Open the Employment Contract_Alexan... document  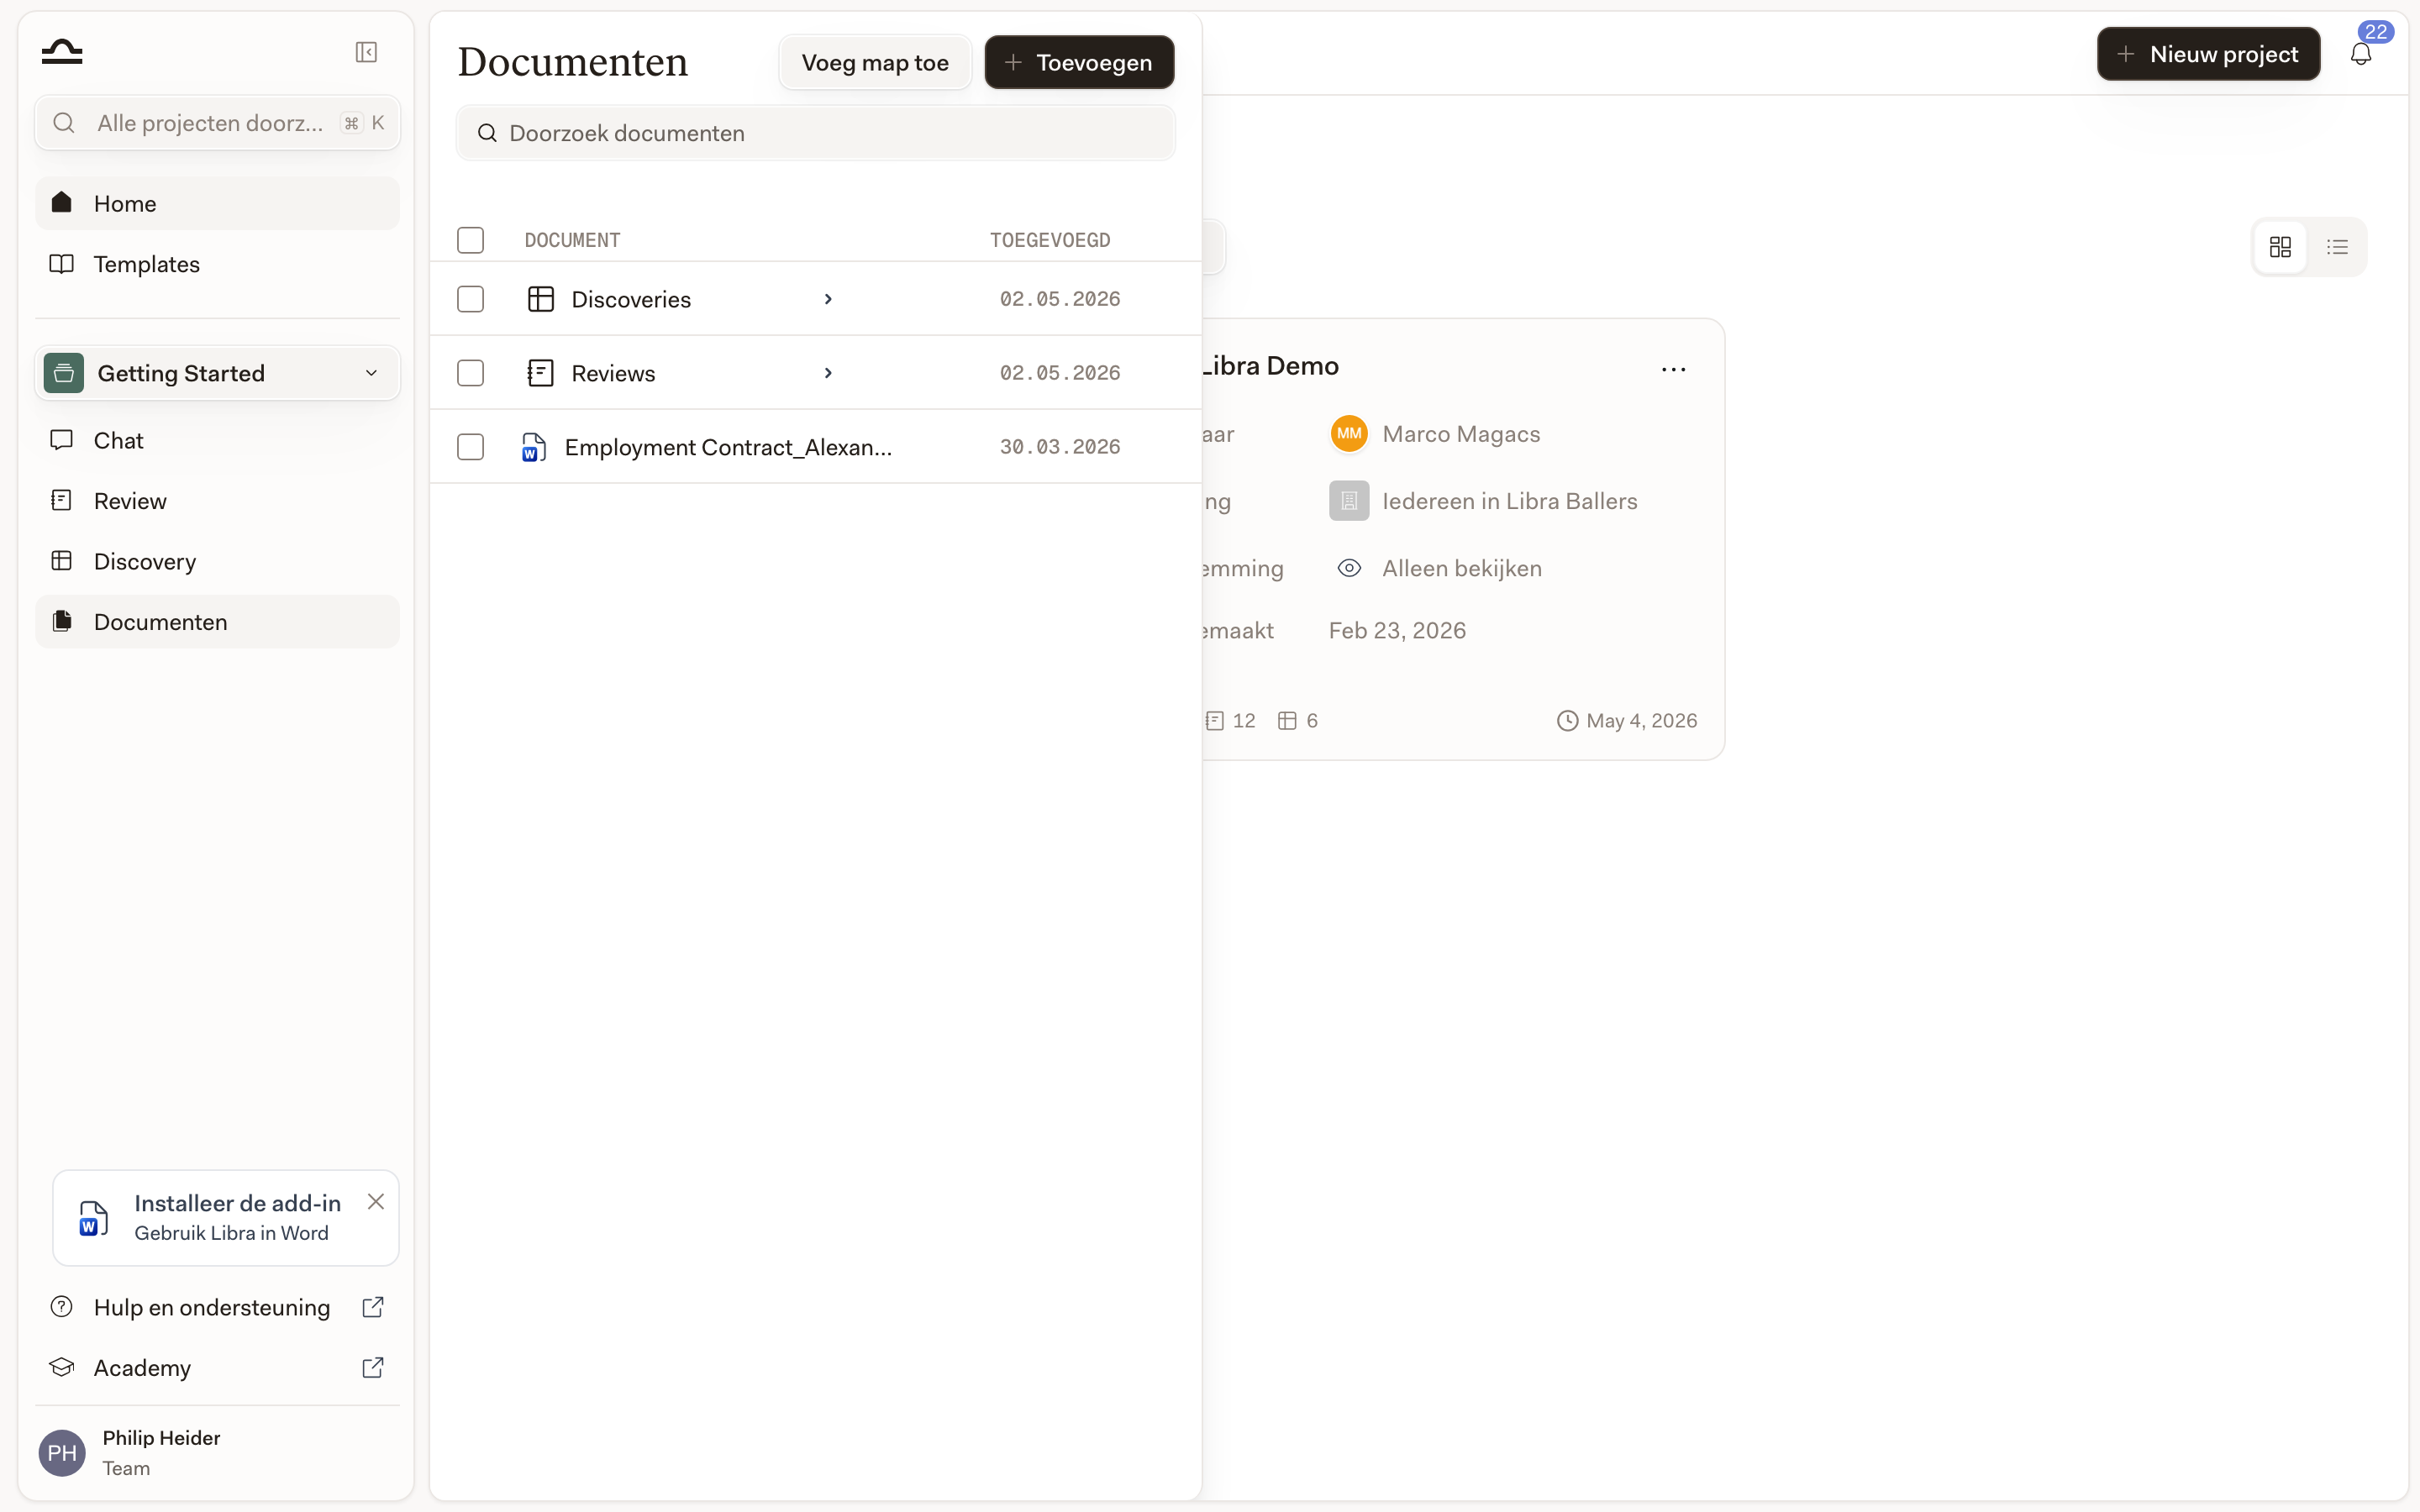(728, 447)
